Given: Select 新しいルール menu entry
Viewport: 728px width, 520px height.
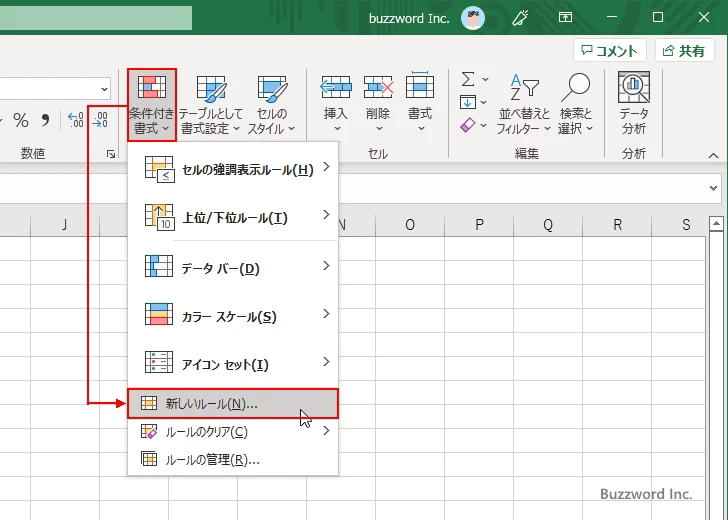Looking at the screenshot, I should point(233,403).
